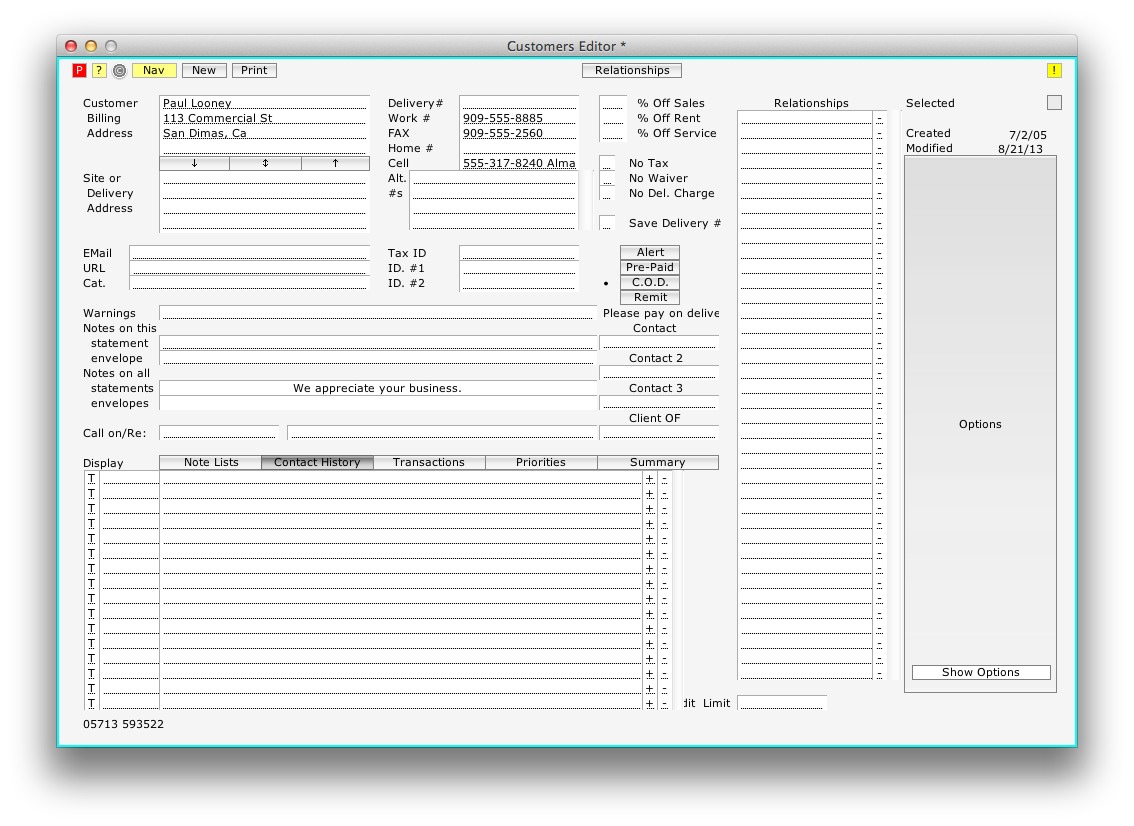Toggle the No Waiver box
The width and height of the screenshot is (1134, 826).
click(x=608, y=179)
